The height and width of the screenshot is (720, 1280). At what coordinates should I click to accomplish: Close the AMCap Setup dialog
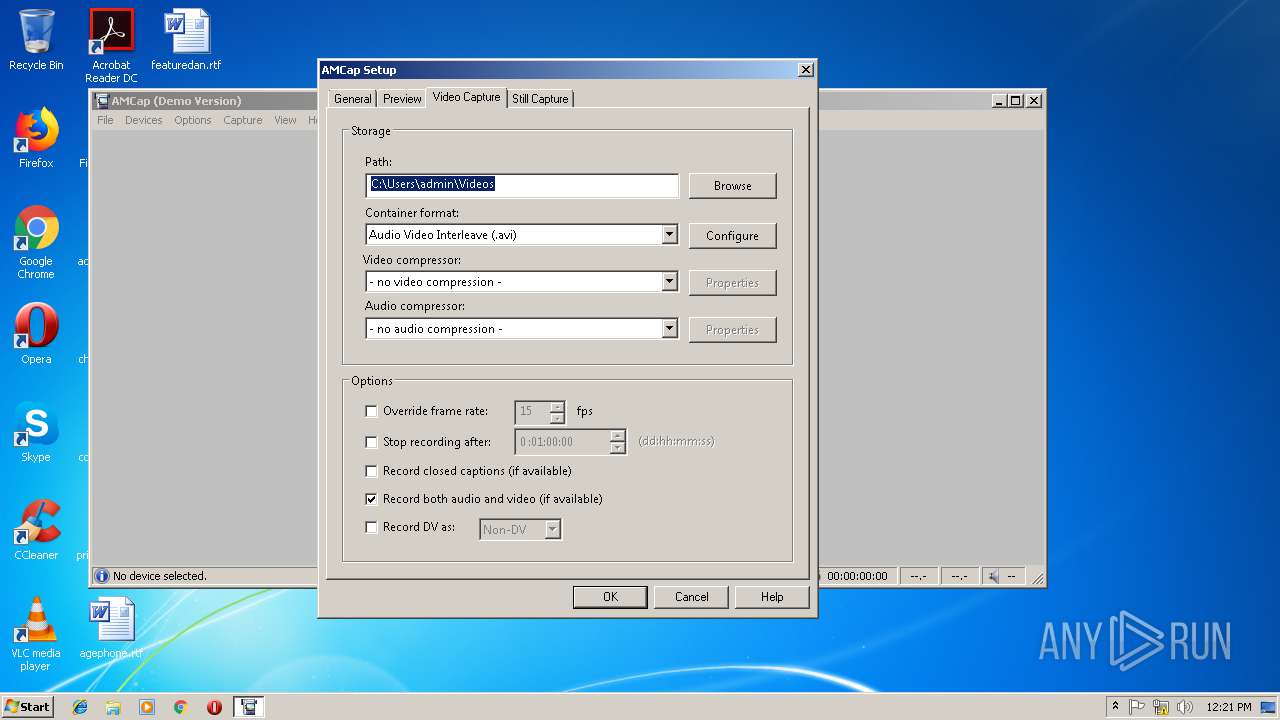tap(806, 70)
